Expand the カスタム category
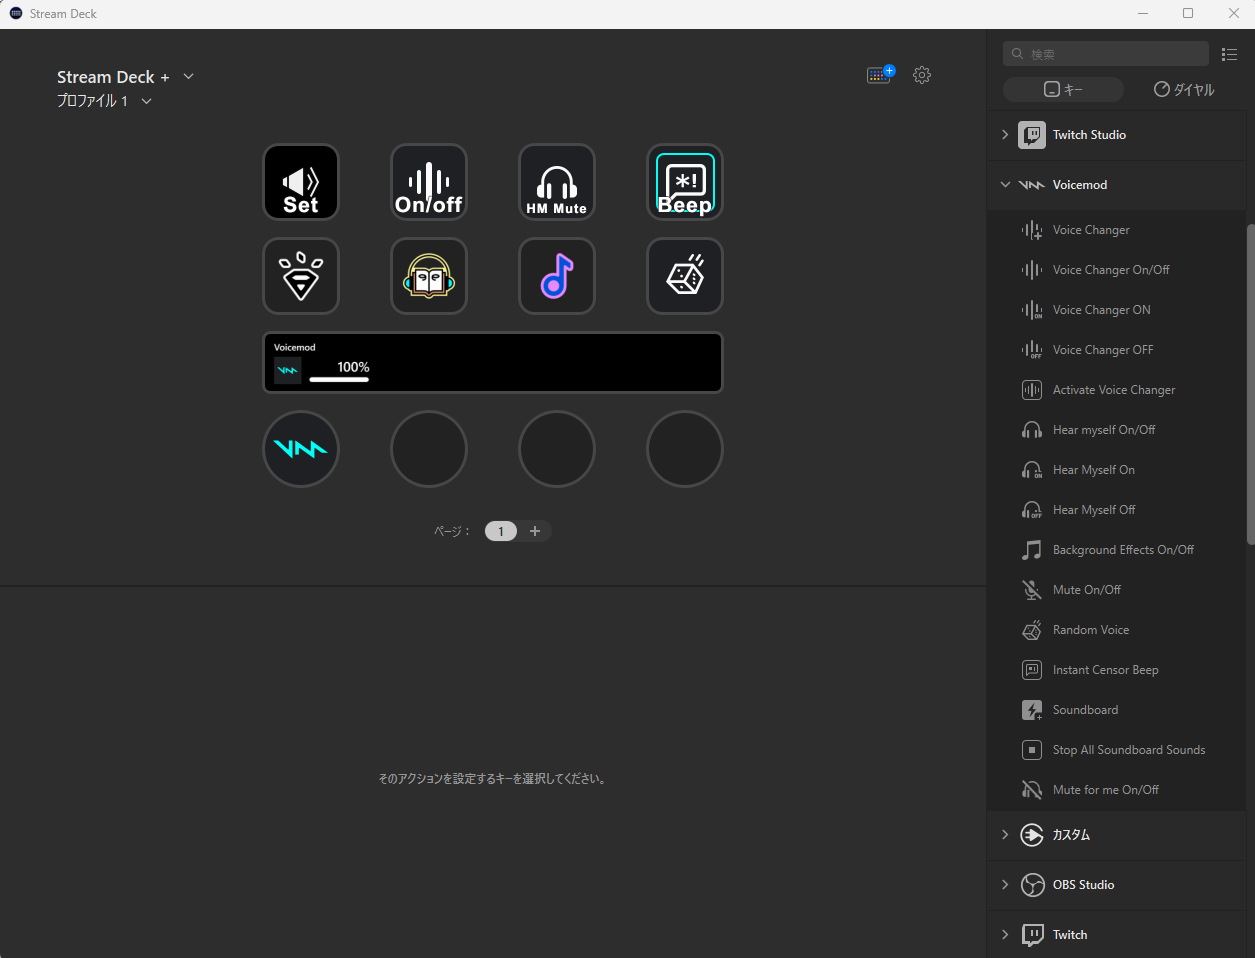Viewport: 1255px width, 958px height. (x=1005, y=835)
